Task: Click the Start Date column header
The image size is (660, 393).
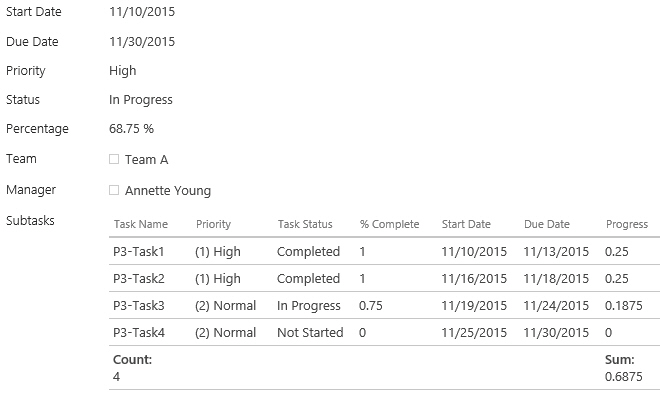Action: (466, 224)
